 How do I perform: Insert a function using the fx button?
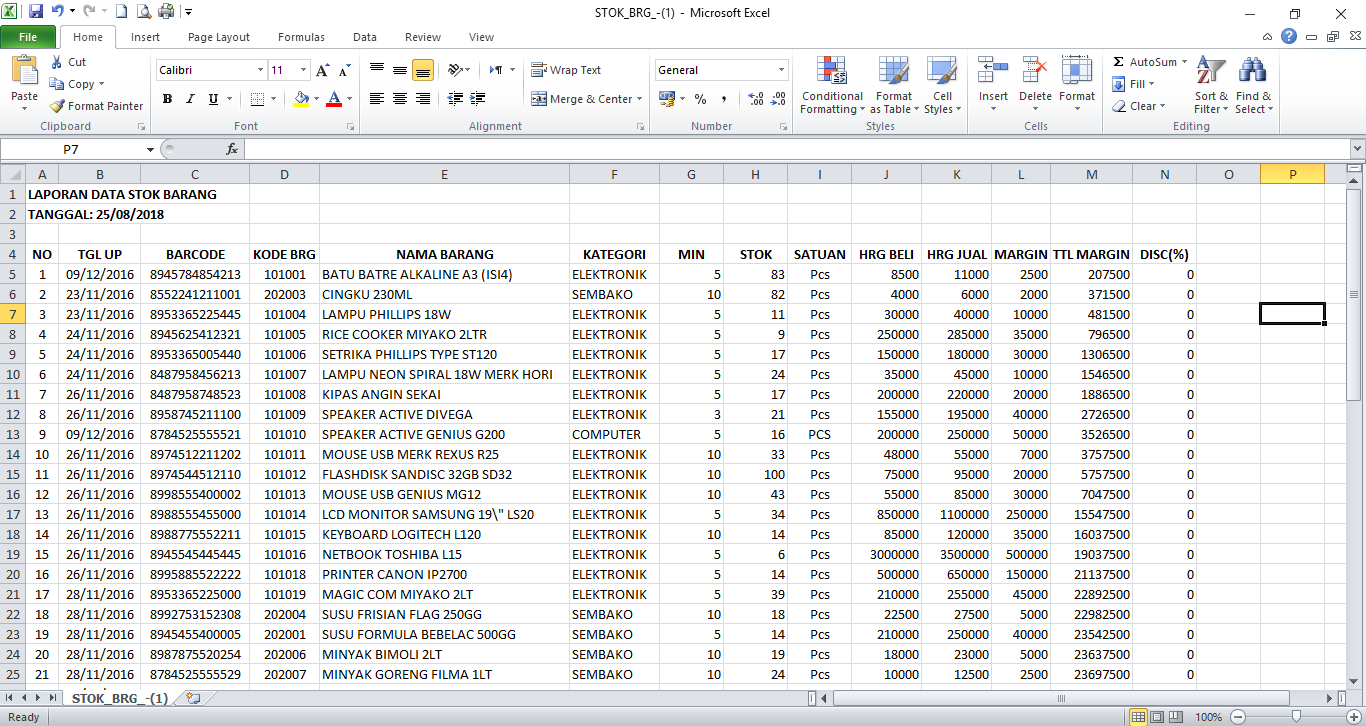232,149
